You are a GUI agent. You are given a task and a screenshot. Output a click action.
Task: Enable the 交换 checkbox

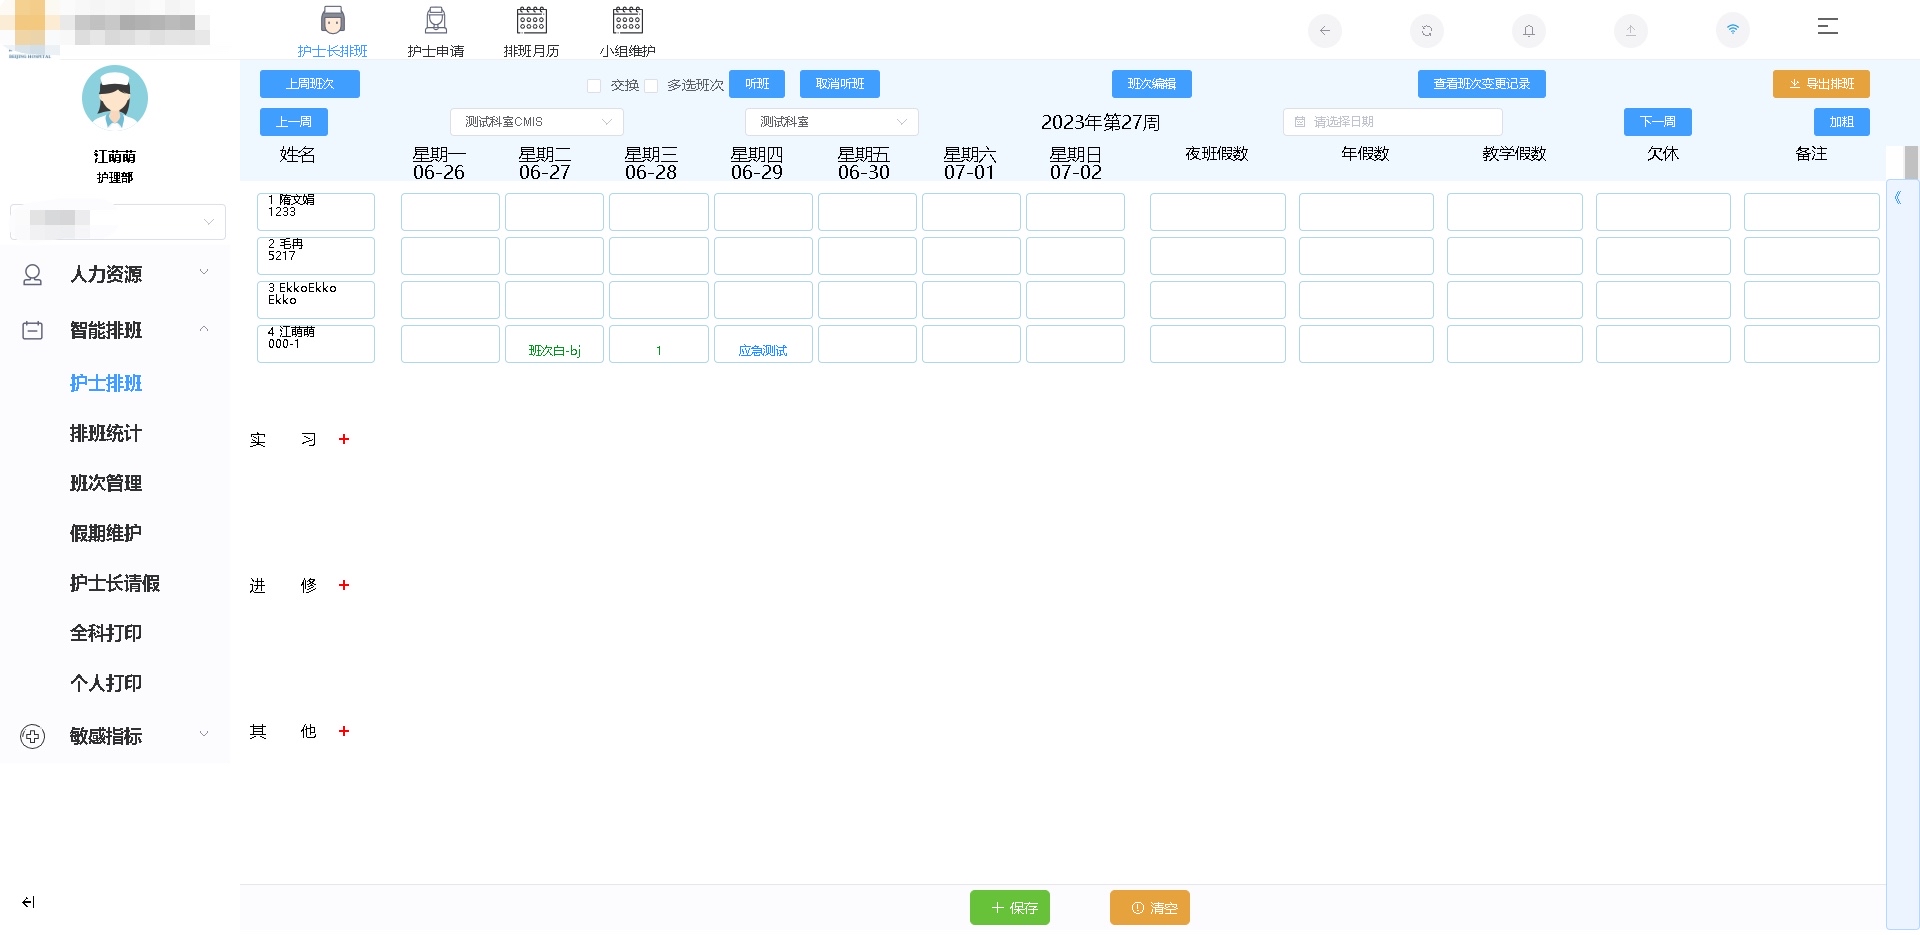tap(594, 86)
